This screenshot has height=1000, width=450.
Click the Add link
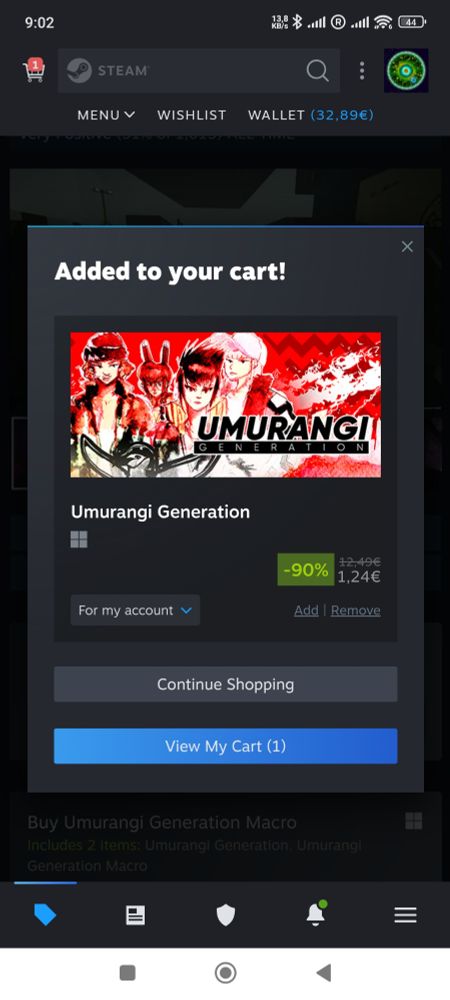tap(306, 610)
